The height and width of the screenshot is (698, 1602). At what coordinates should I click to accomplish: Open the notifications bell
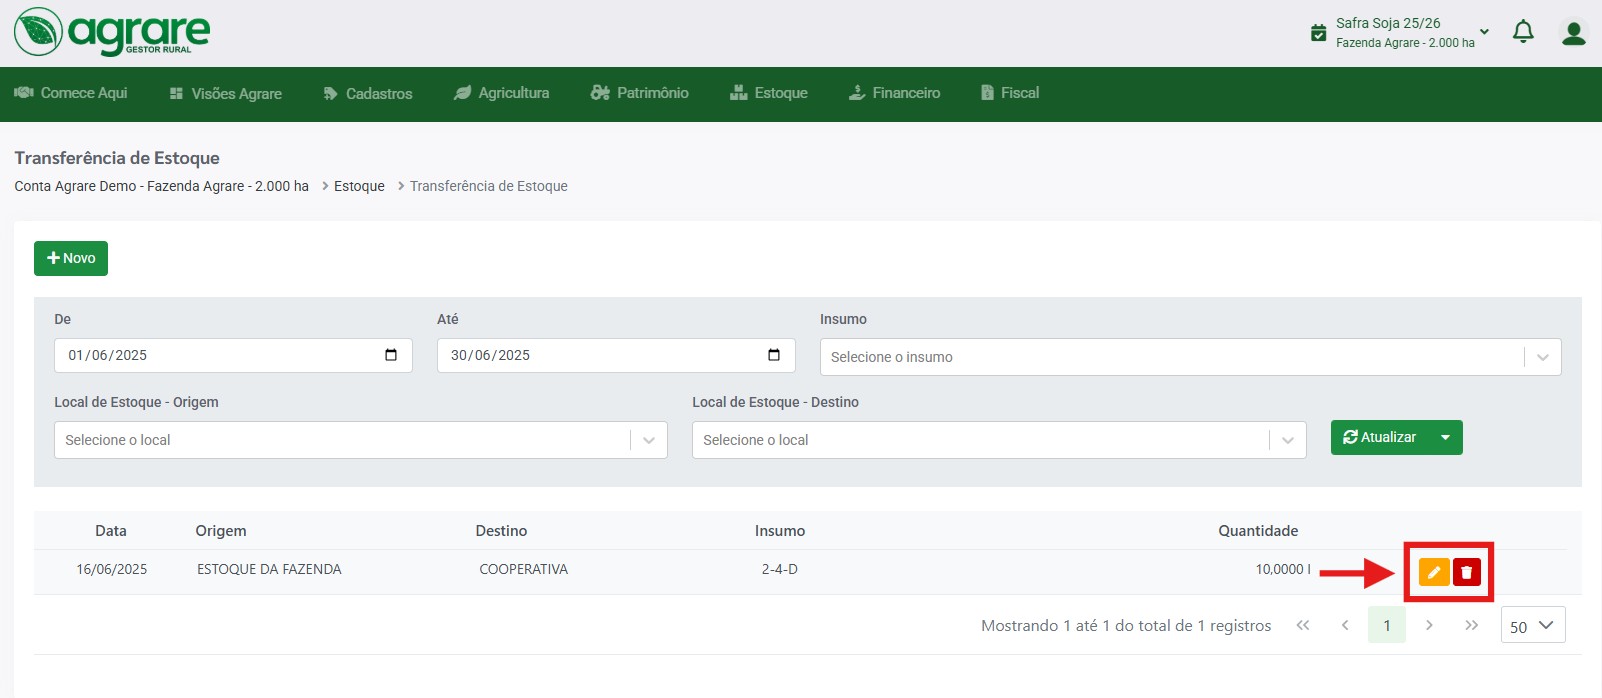click(x=1523, y=33)
